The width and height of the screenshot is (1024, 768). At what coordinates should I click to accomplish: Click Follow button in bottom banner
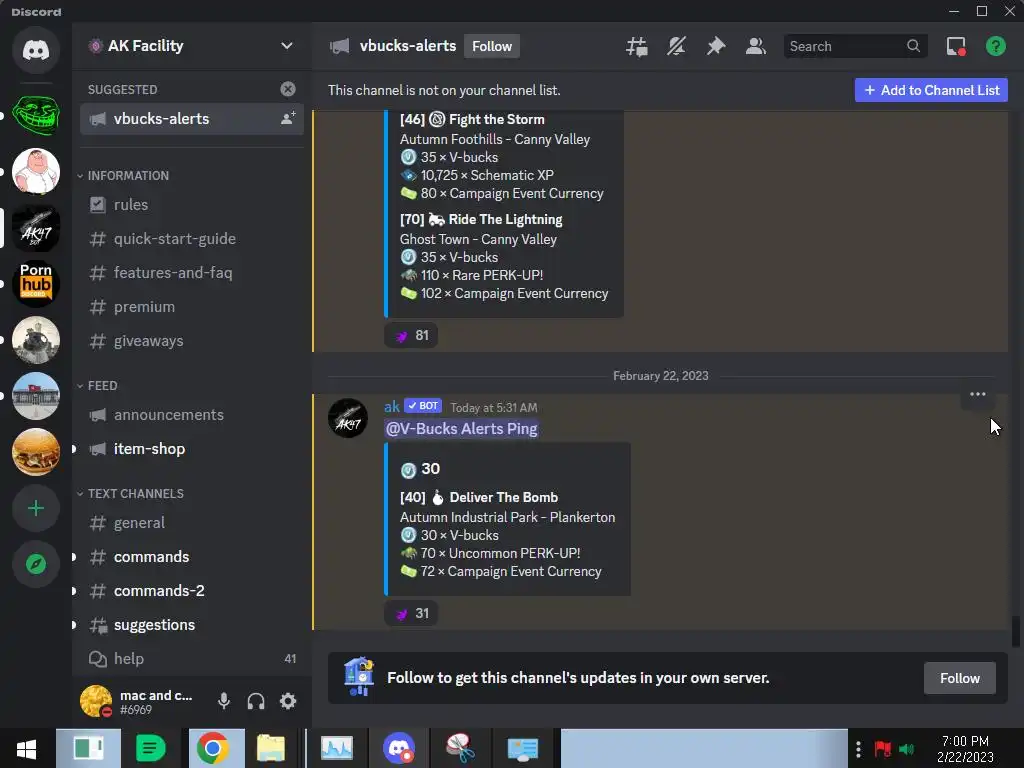click(x=959, y=678)
